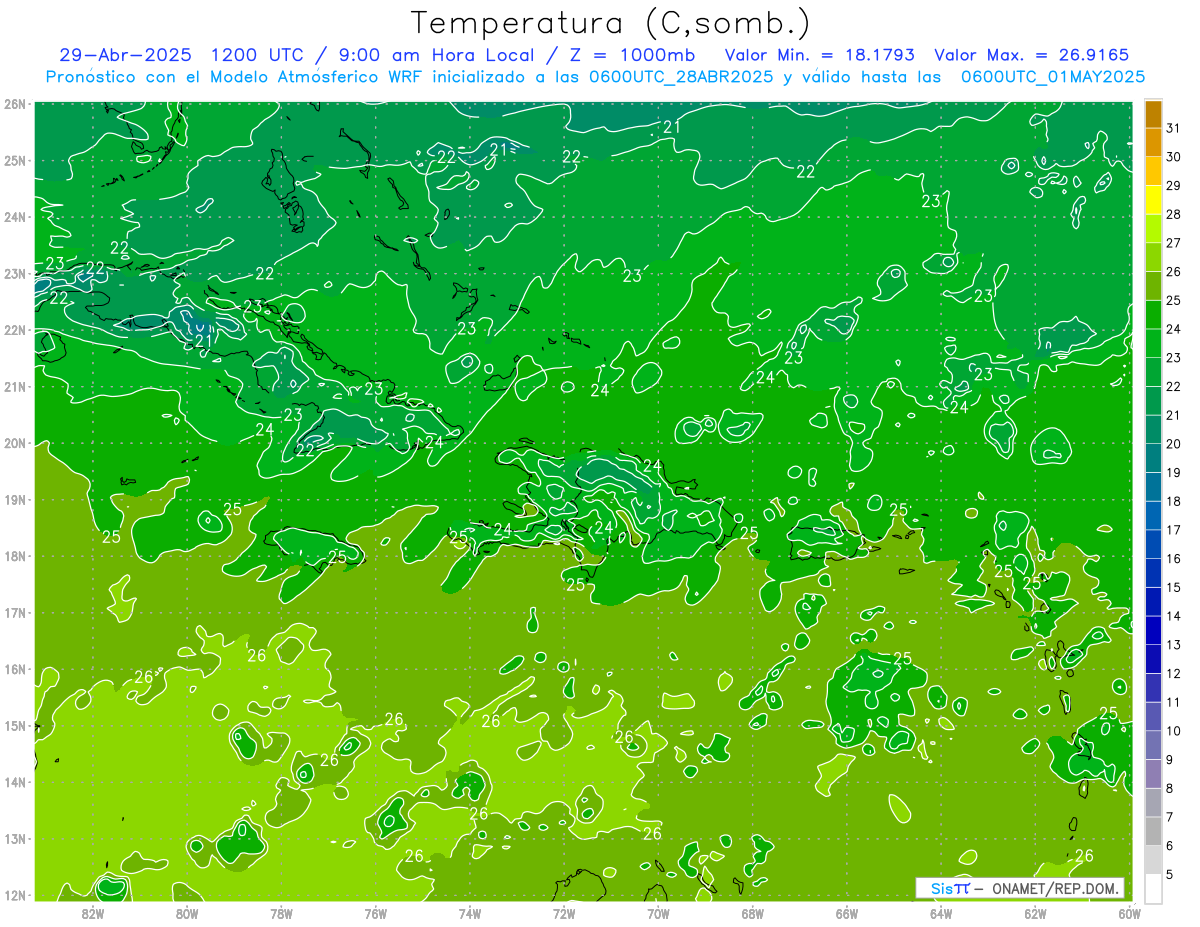Click color scale label "11"
Image resolution: width=1200 pixels, height=927 pixels.
pyautogui.click(x=1174, y=702)
